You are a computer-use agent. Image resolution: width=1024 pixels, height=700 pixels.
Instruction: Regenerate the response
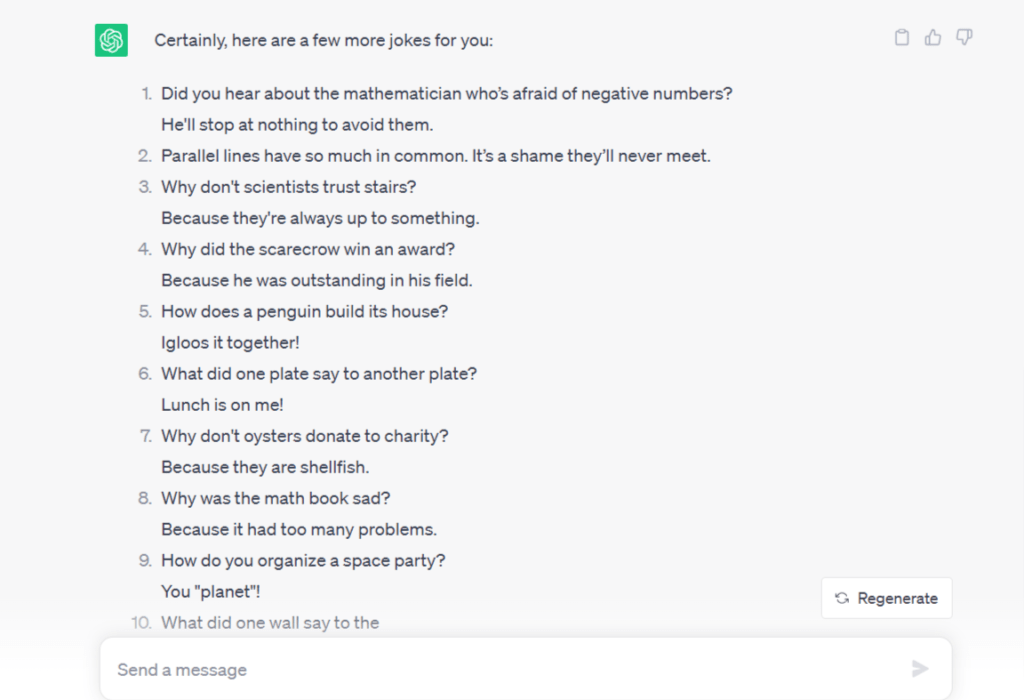pos(887,598)
